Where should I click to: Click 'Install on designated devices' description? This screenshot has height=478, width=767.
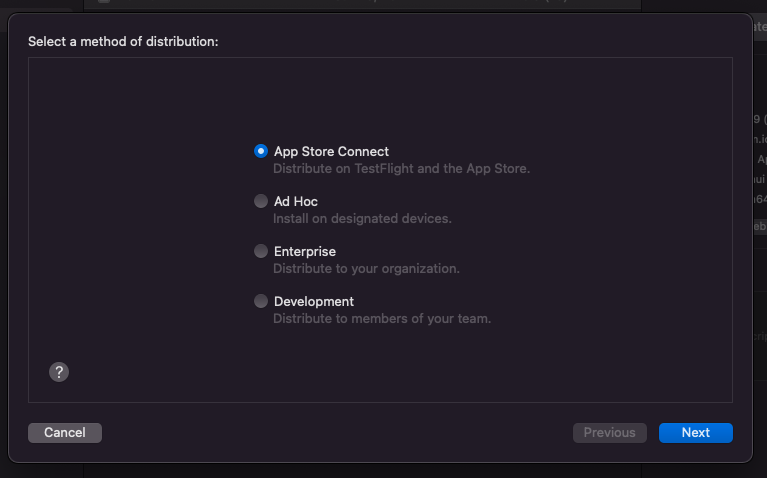362,219
